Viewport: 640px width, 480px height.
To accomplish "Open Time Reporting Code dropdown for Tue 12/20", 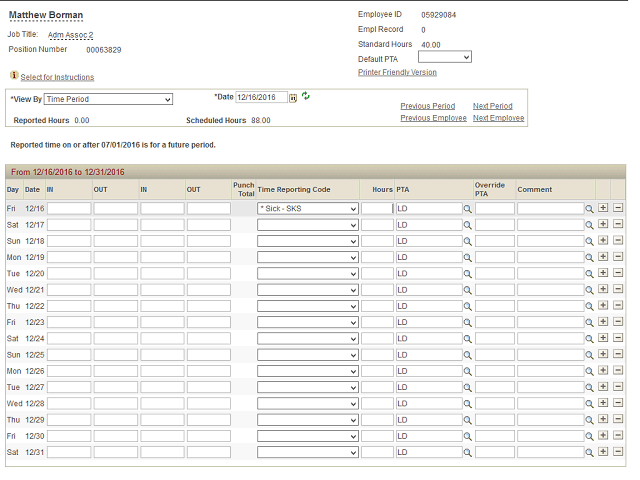I will 307,274.
